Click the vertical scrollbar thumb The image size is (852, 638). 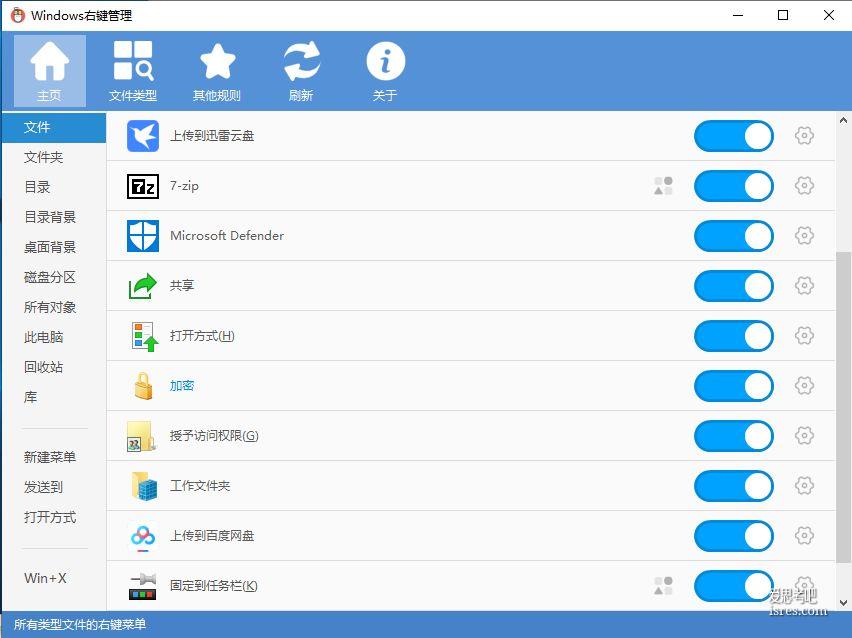[x=843, y=408]
